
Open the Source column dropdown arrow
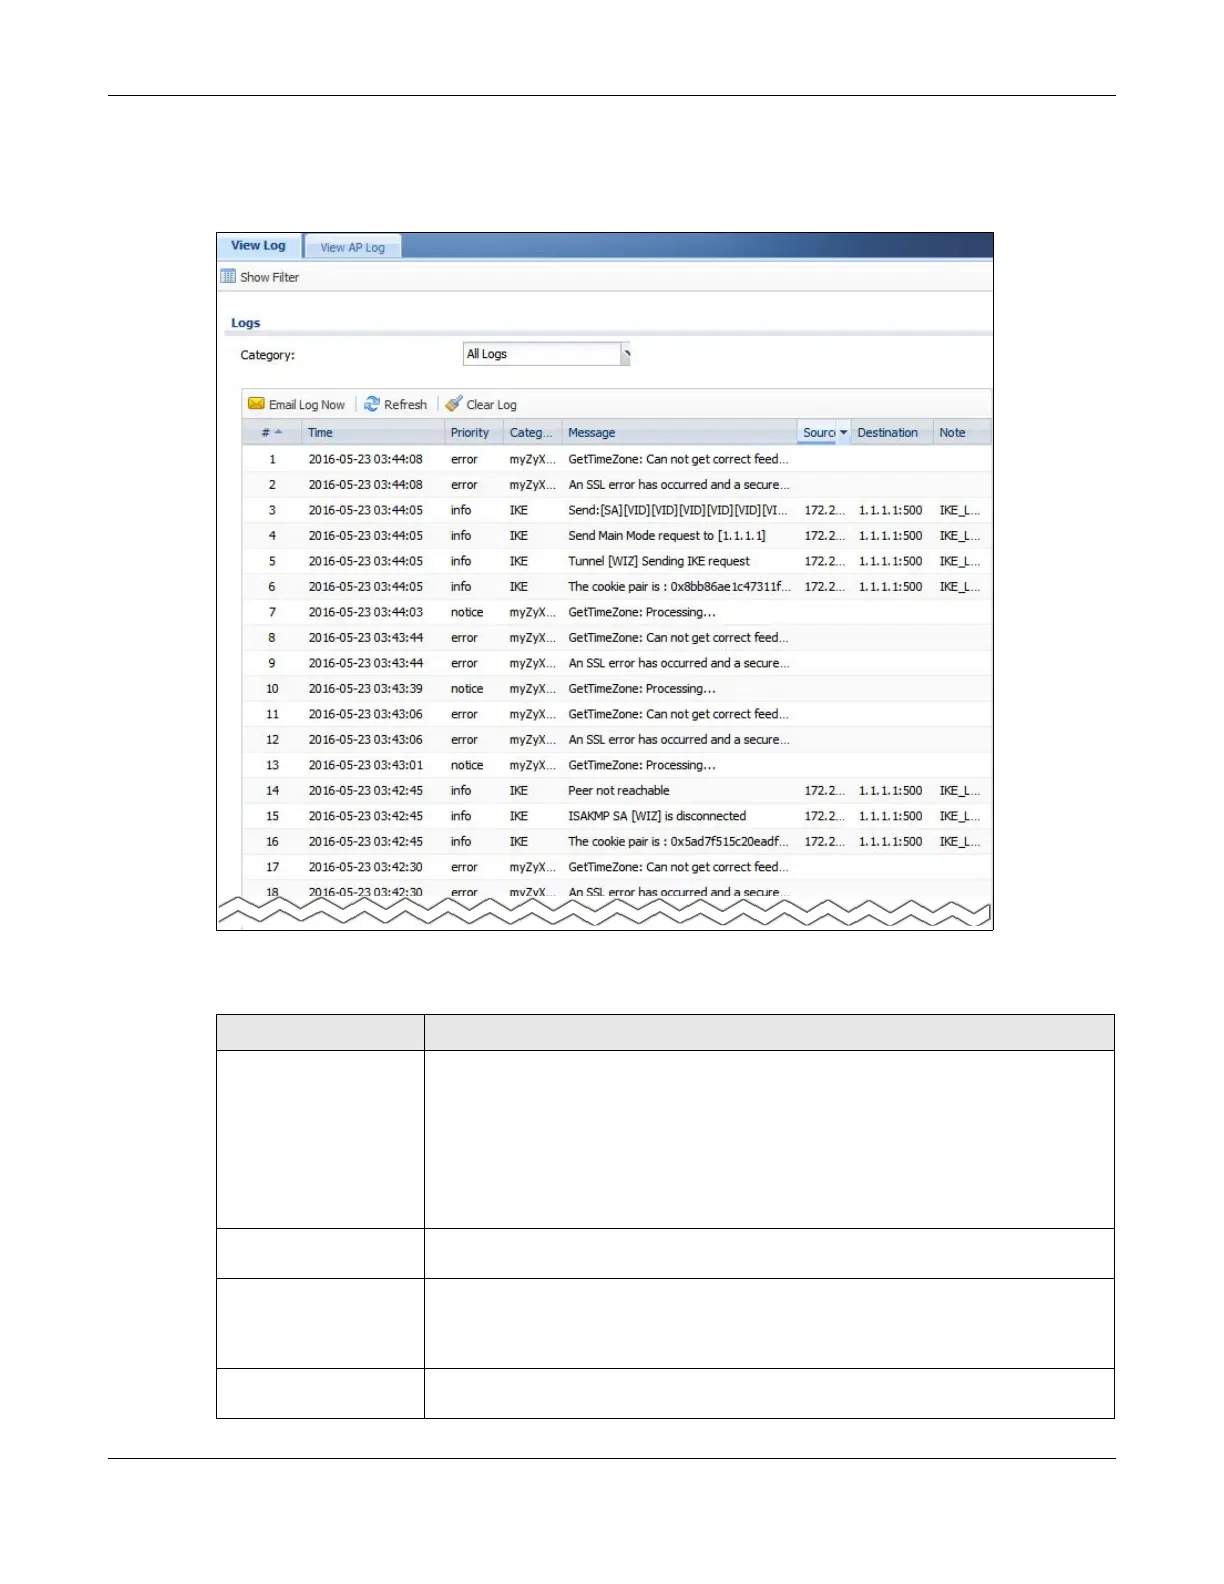click(843, 432)
